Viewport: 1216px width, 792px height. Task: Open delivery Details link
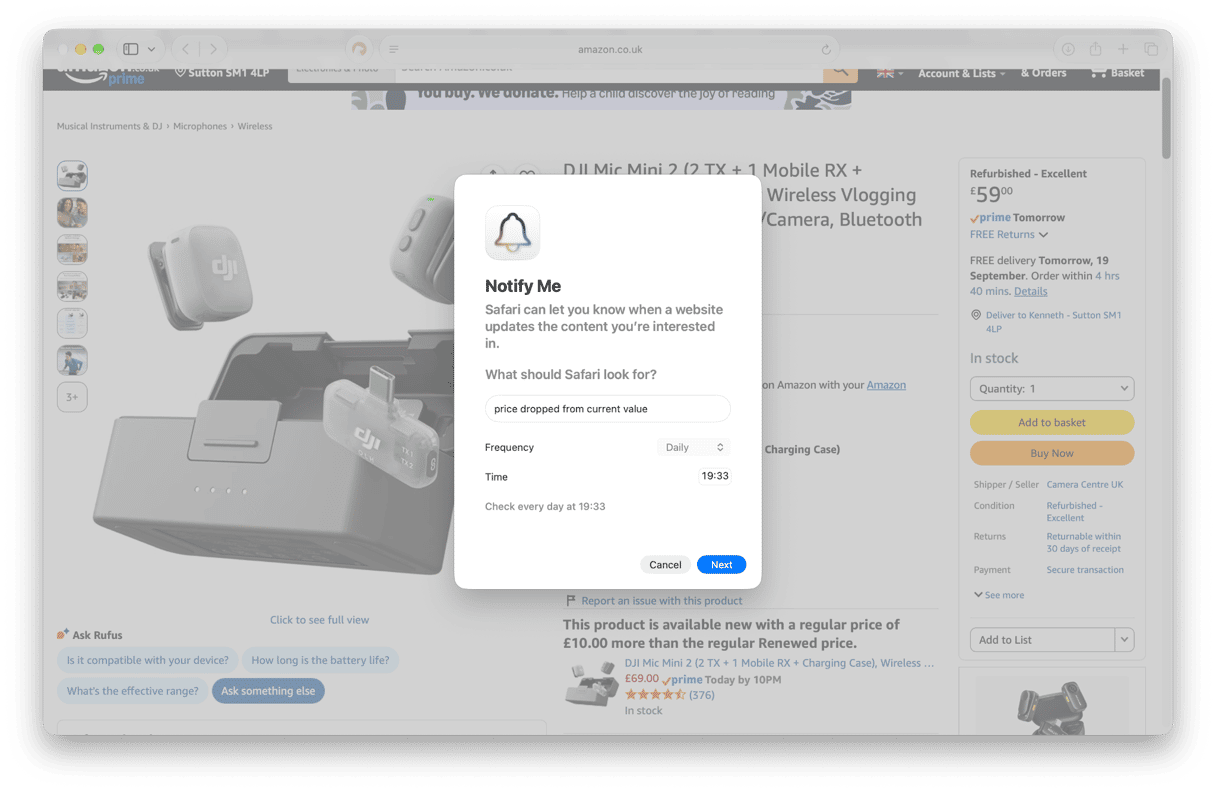(1031, 291)
